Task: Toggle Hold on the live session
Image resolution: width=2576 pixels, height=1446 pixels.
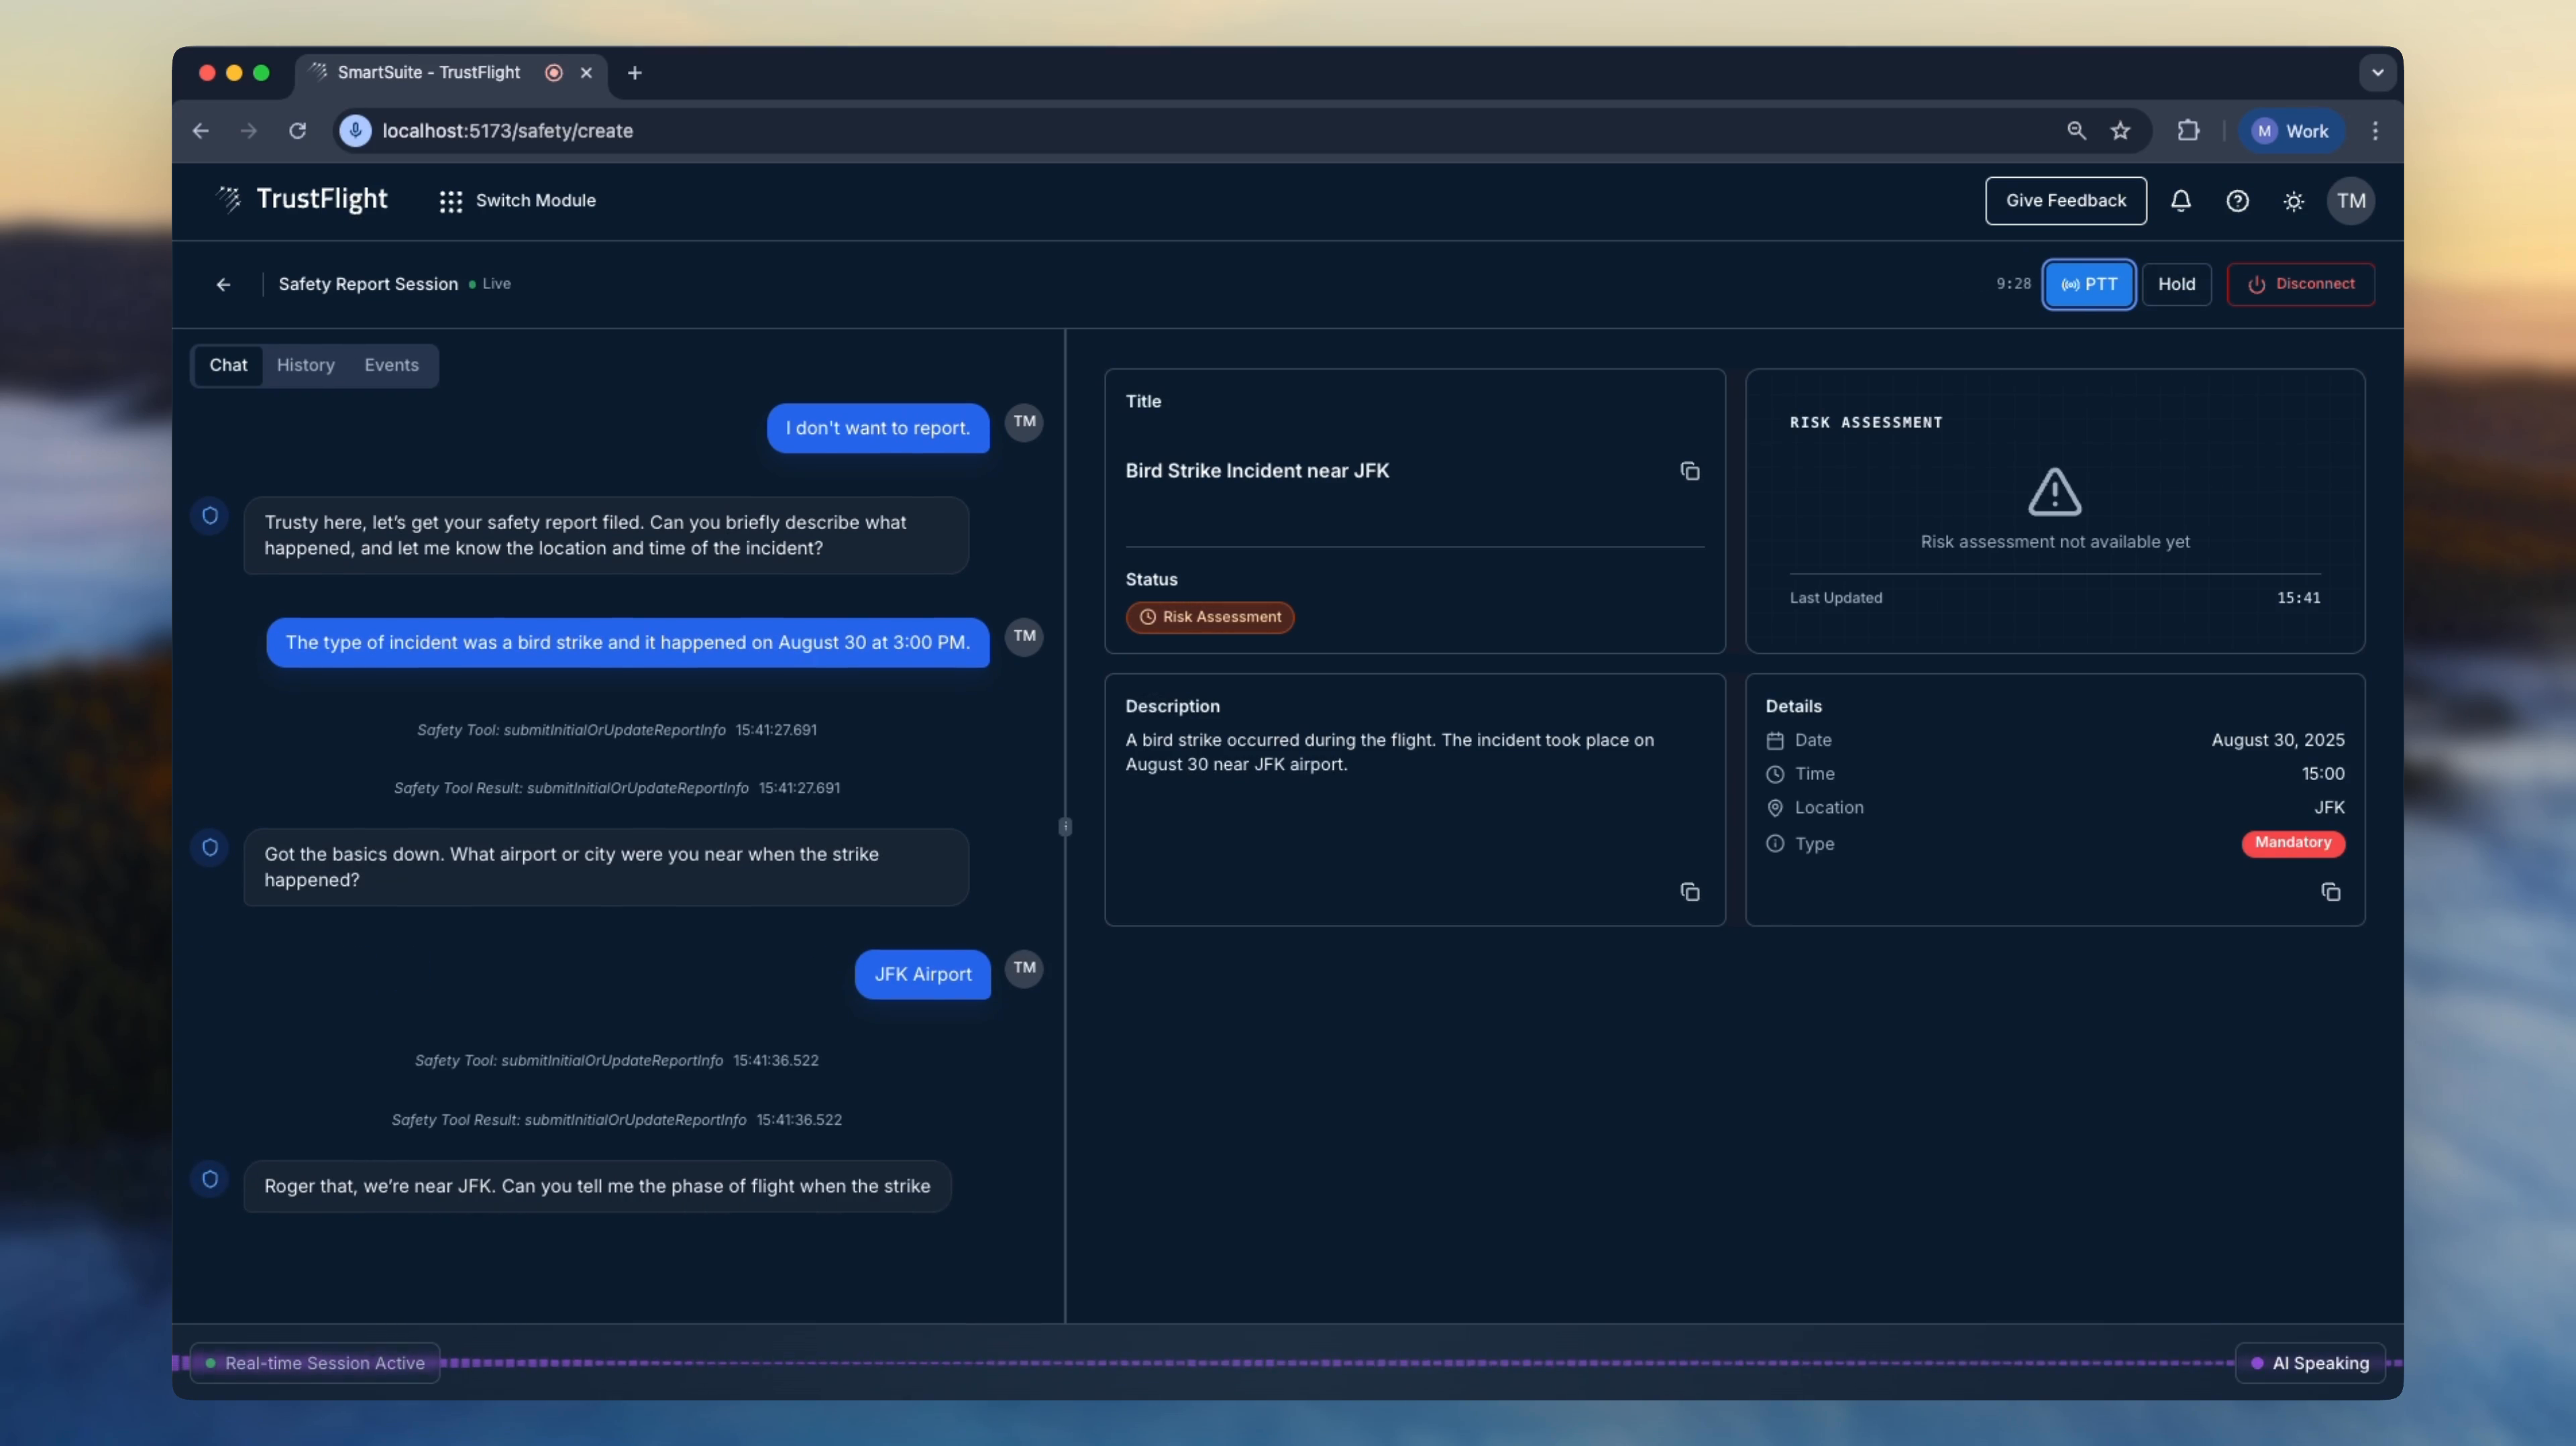Action: coord(2176,284)
